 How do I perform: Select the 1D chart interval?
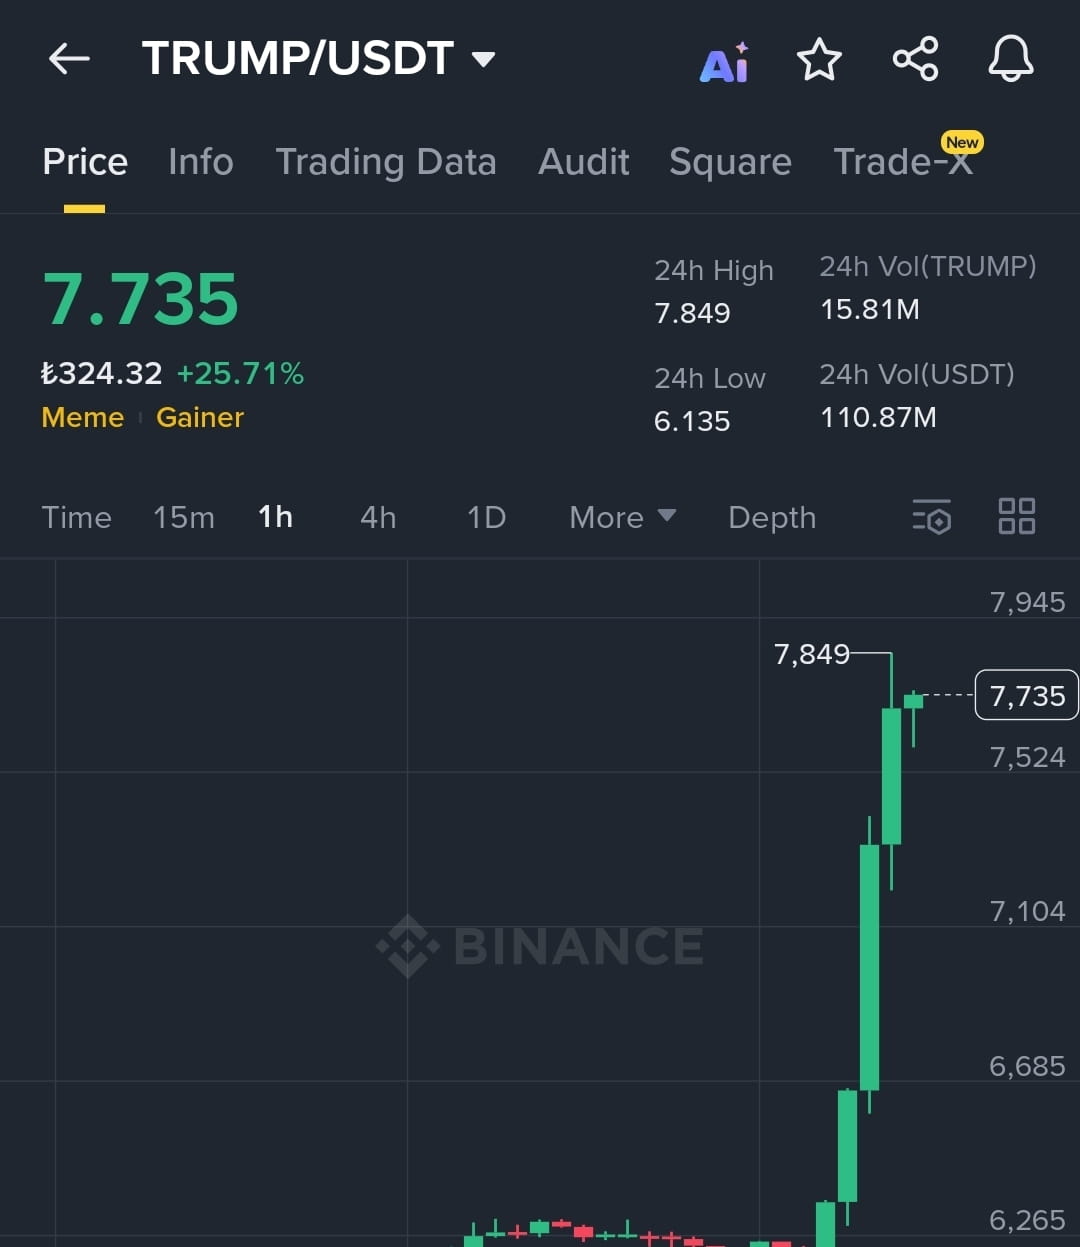coord(486,517)
